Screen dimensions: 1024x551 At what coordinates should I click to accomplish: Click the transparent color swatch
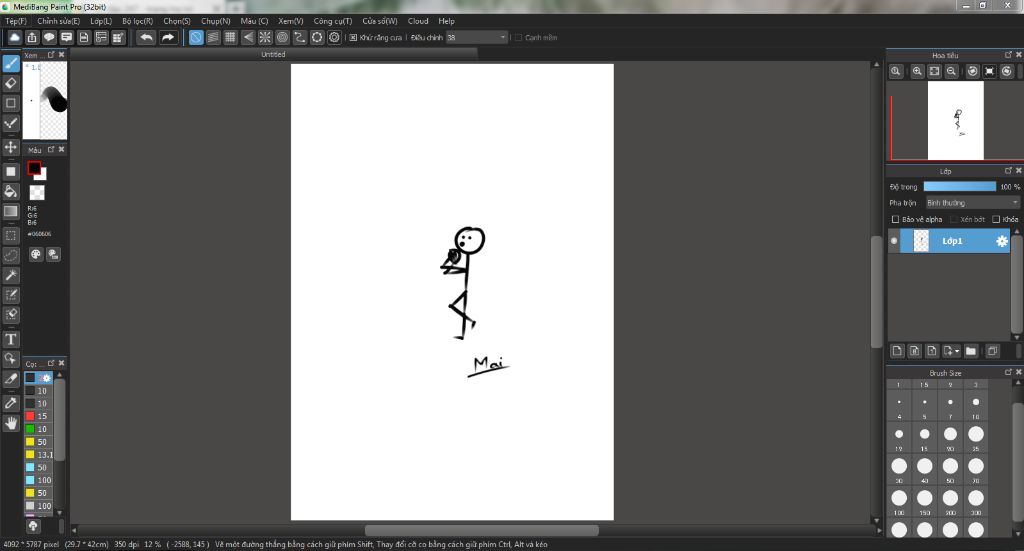37,193
